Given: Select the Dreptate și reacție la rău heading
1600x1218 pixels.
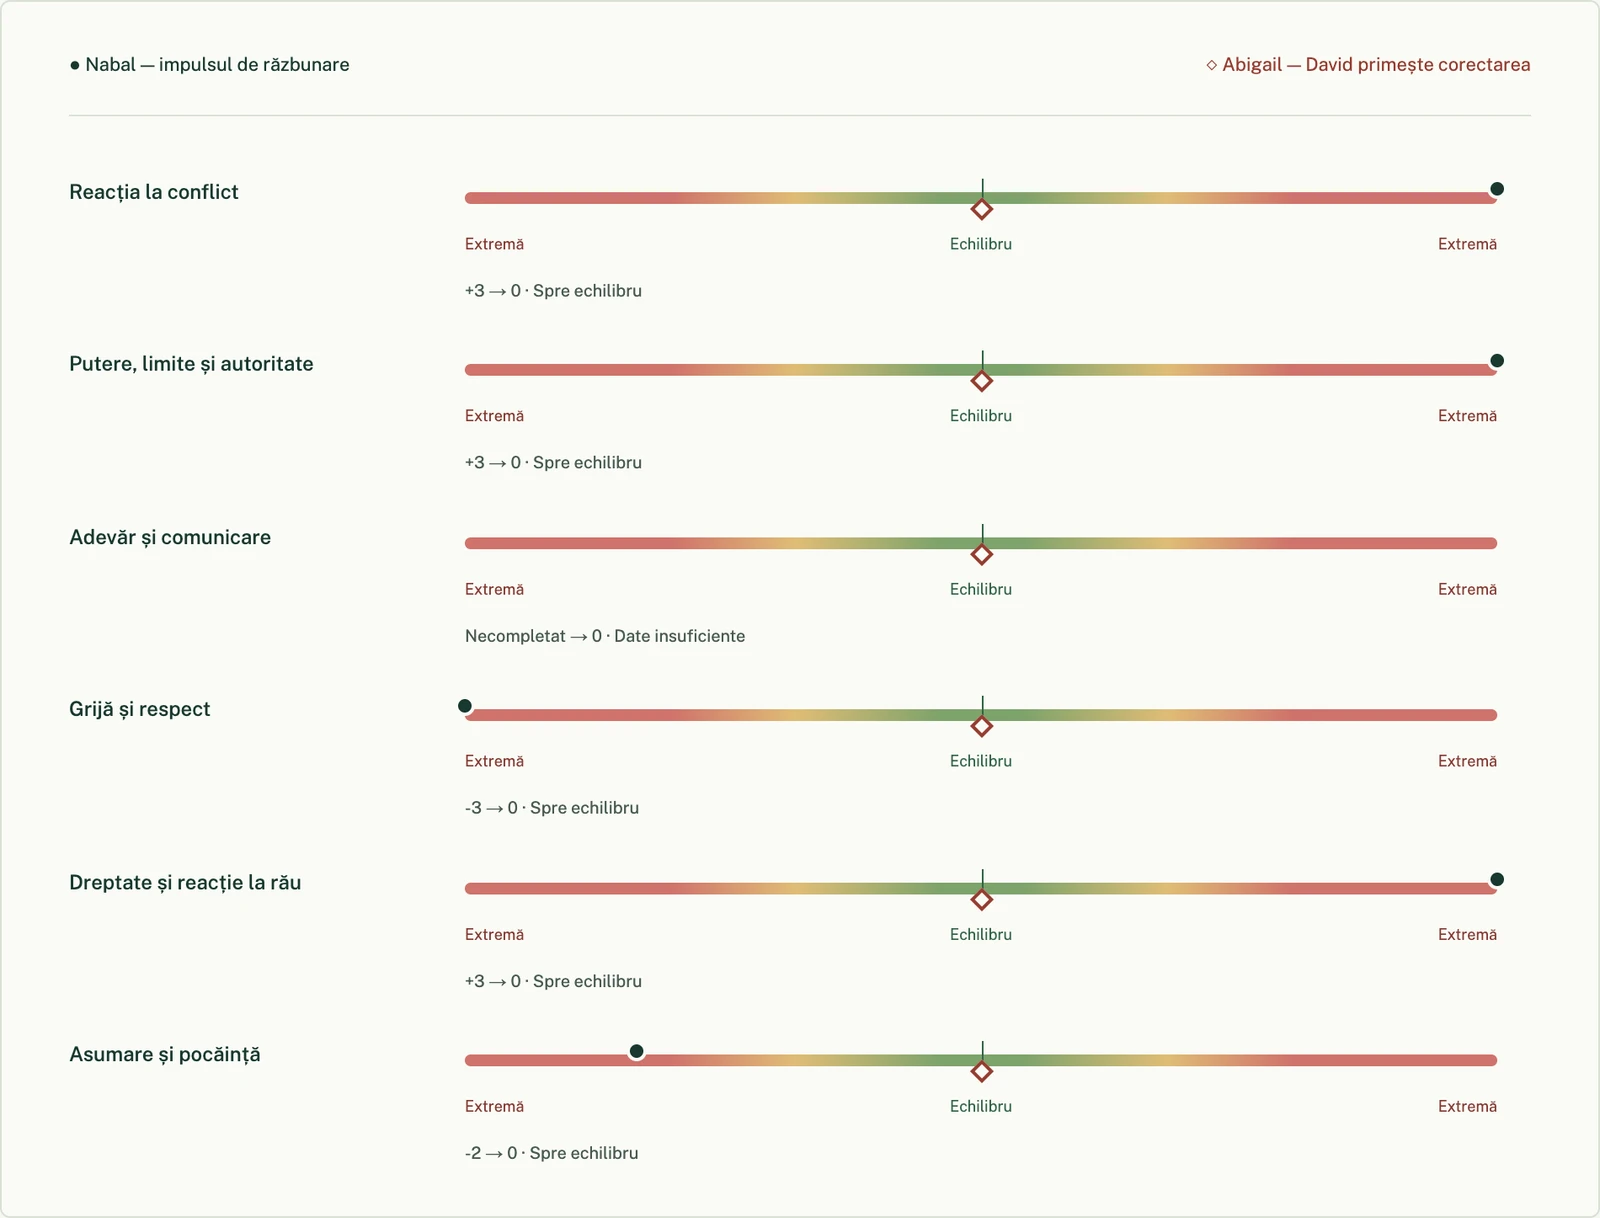Looking at the screenshot, I should click(185, 883).
